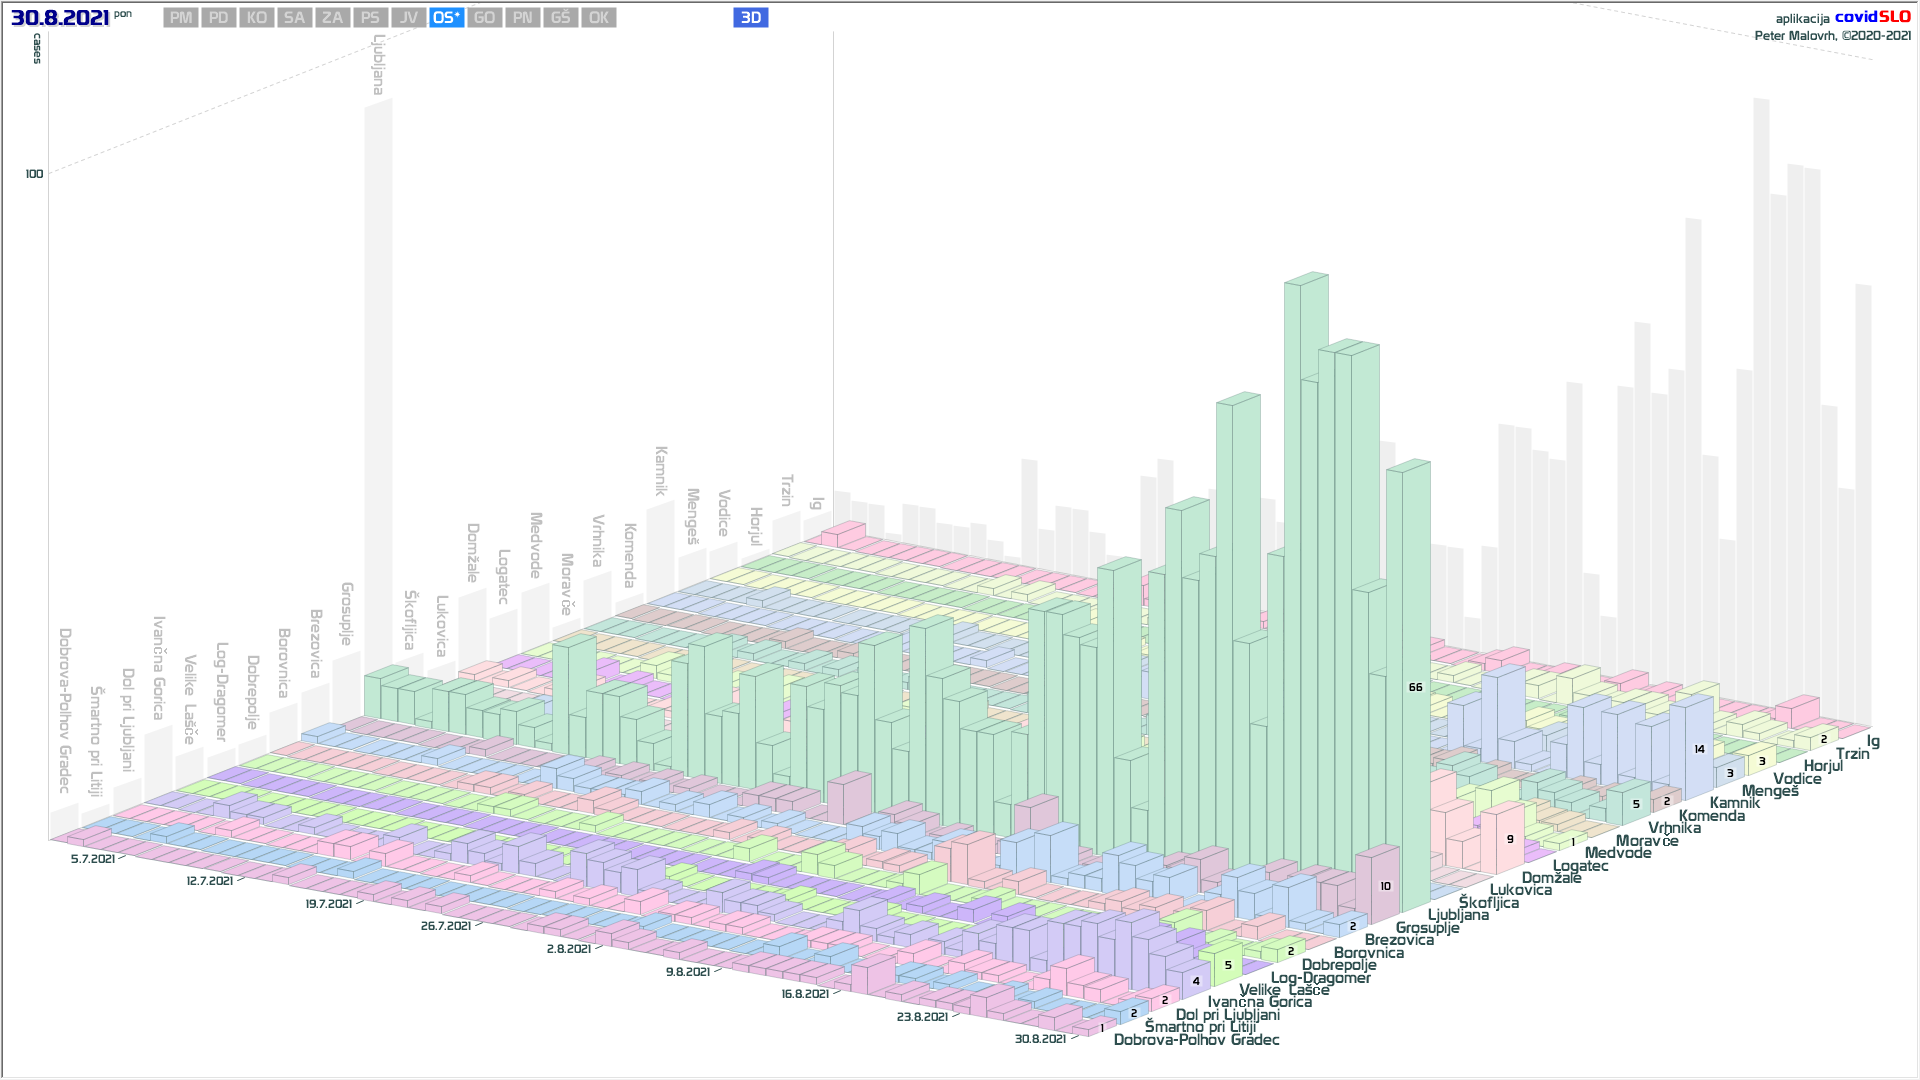This screenshot has width=1920, height=1080.
Task: Open the GŠ region tab
Action: tap(560, 18)
